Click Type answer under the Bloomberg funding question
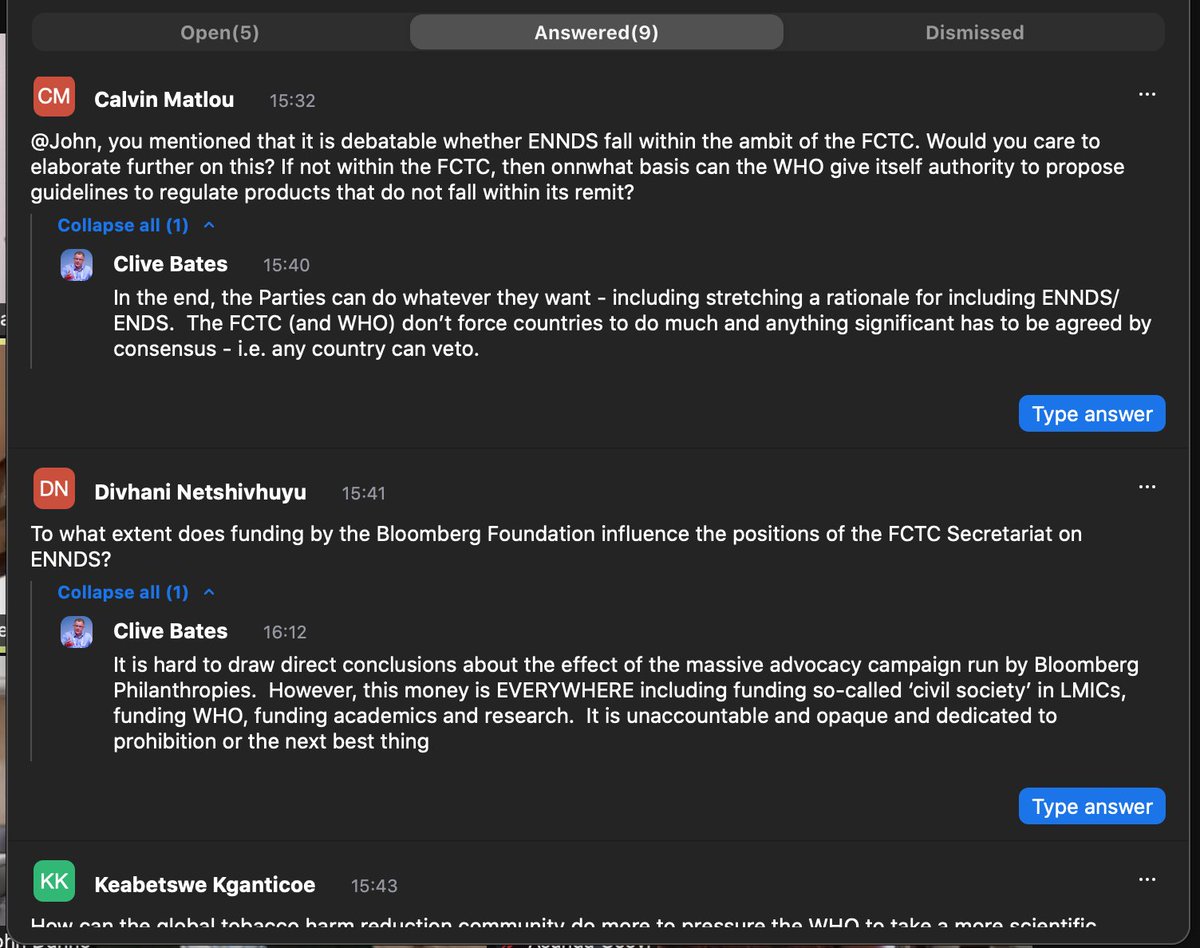Screen dimensions: 1200x948 (x=1092, y=807)
